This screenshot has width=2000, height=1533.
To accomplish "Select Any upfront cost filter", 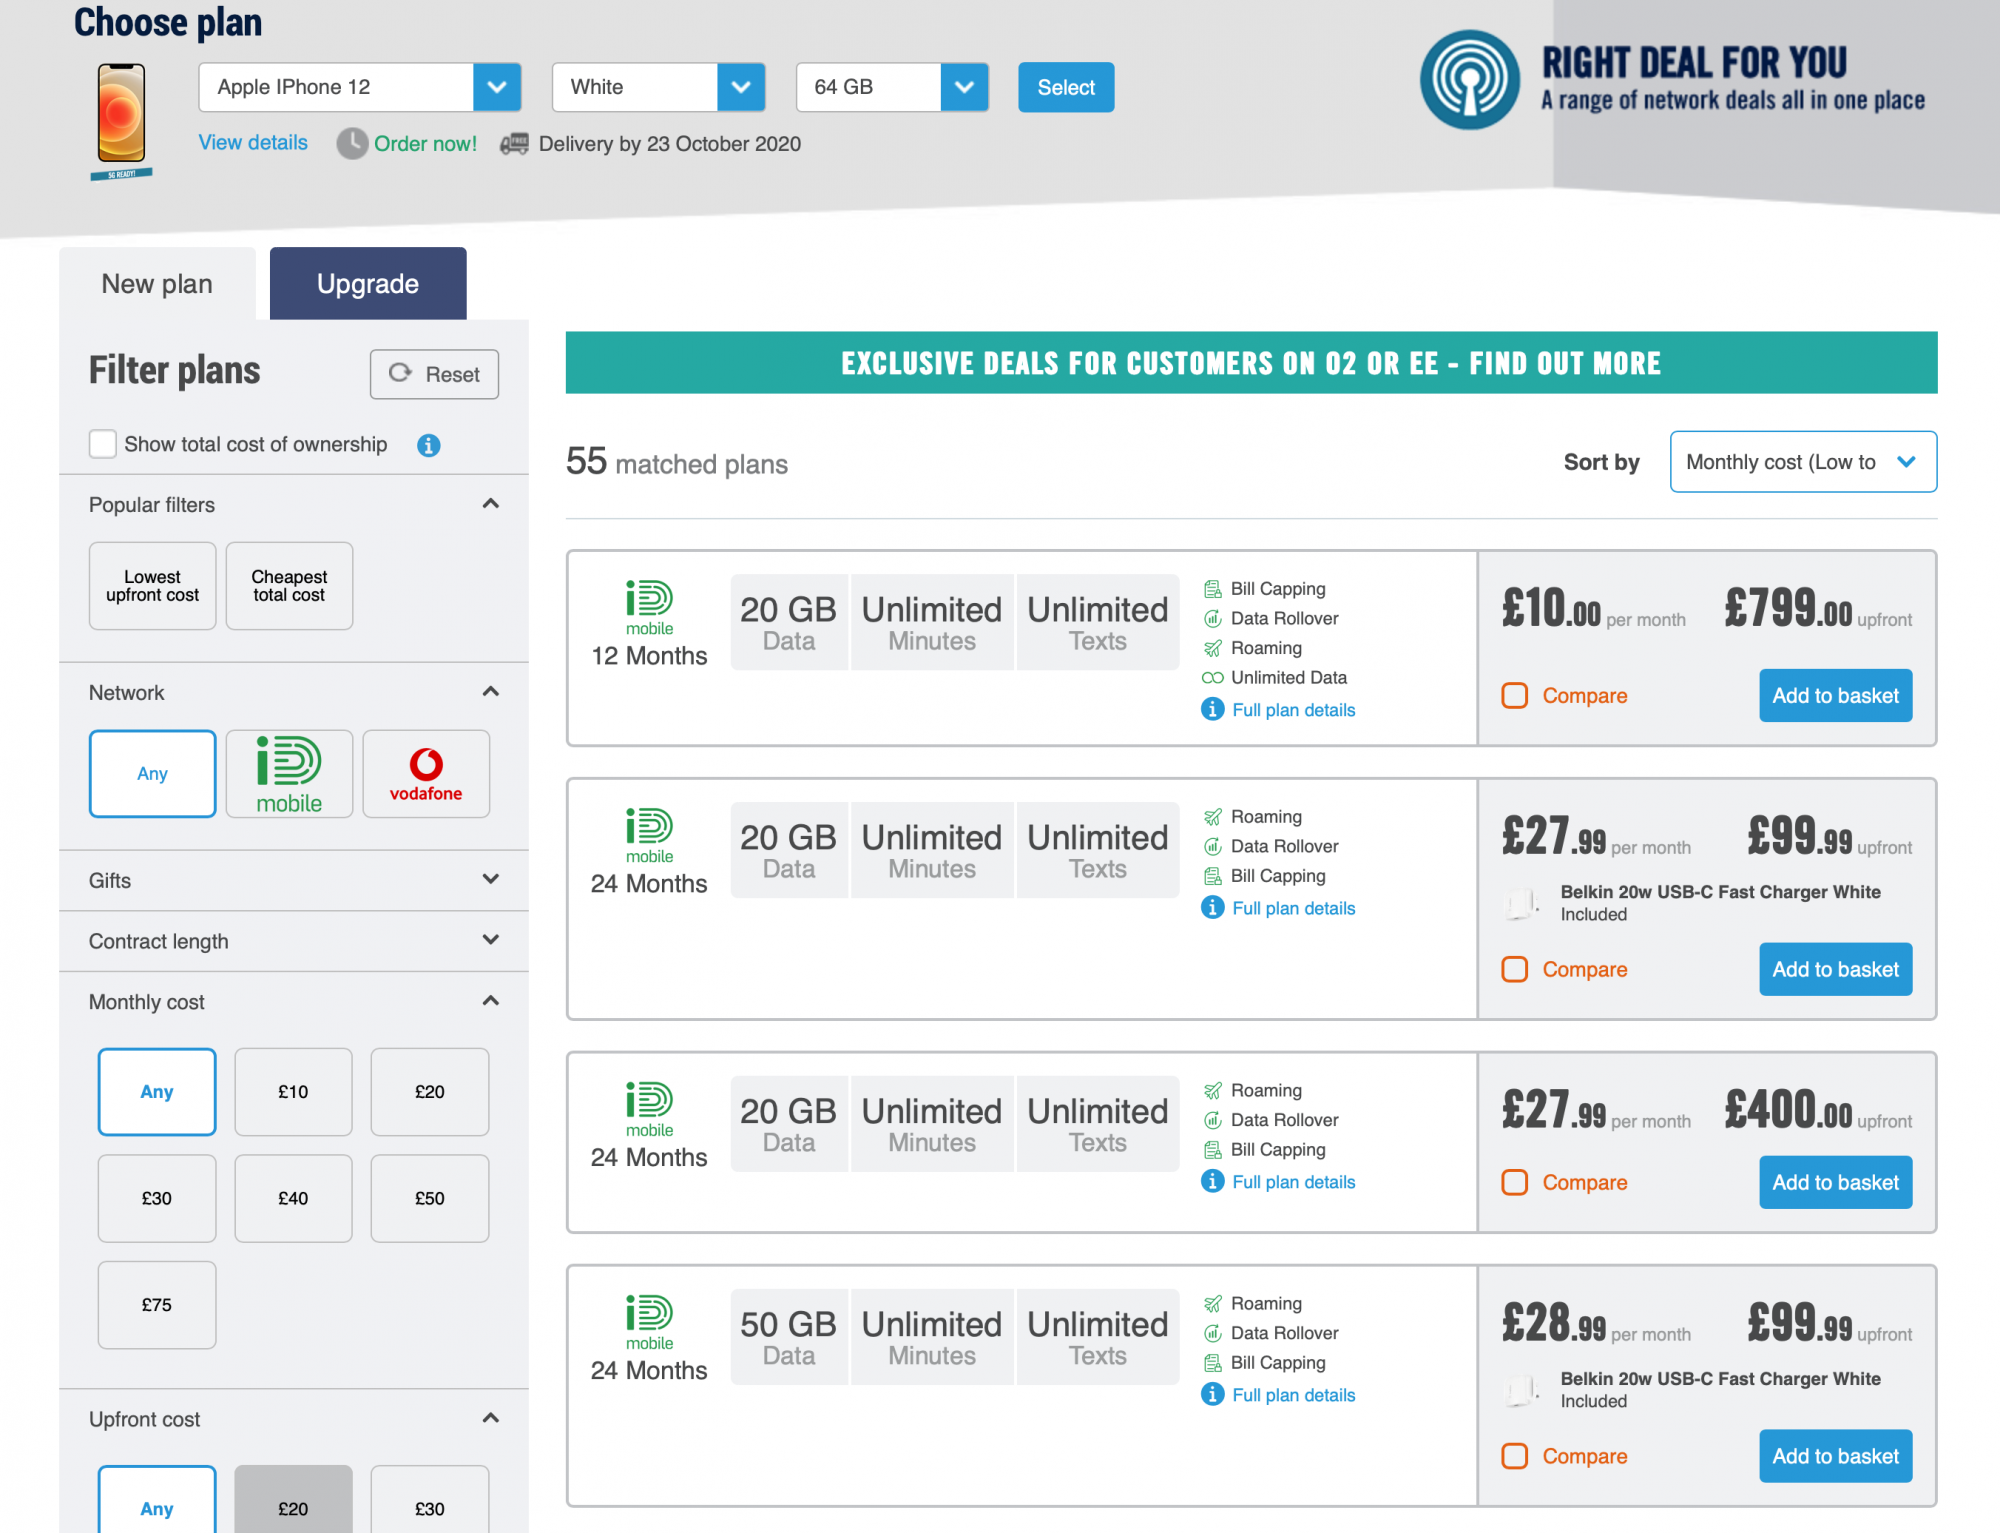I will tap(157, 1500).
